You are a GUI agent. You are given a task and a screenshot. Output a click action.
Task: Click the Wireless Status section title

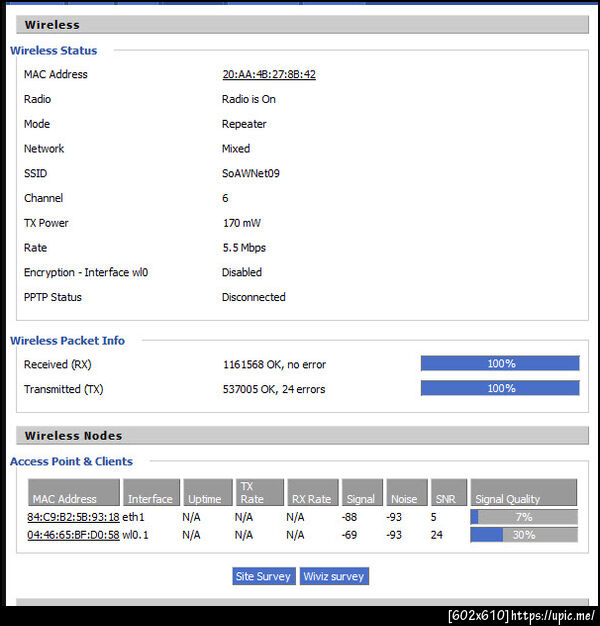click(53, 50)
